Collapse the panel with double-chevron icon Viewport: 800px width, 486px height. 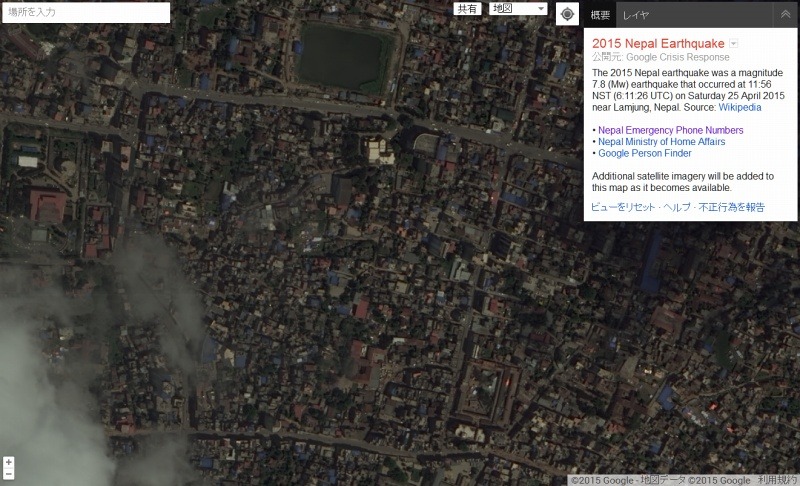[x=785, y=15]
